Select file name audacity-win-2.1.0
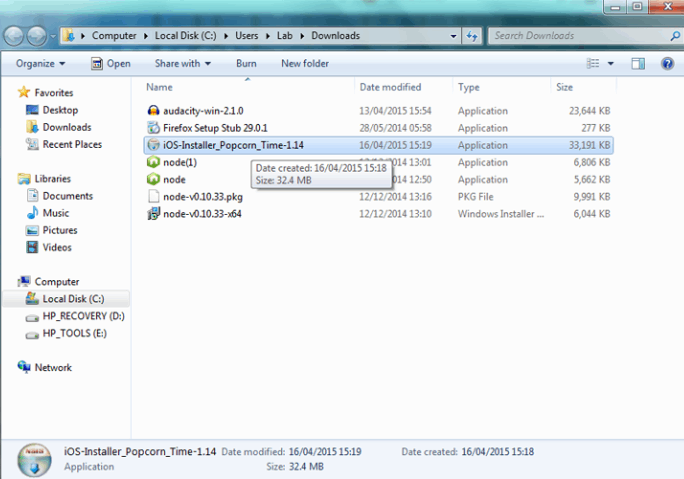This screenshot has height=479, width=684. (203, 111)
